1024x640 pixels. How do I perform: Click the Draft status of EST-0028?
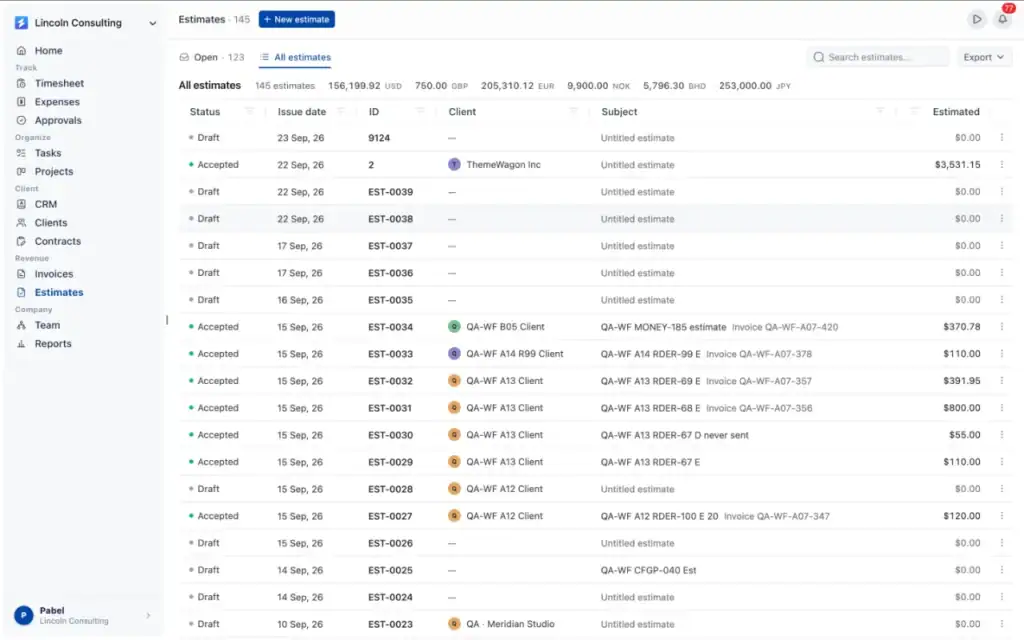tap(204, 488)
